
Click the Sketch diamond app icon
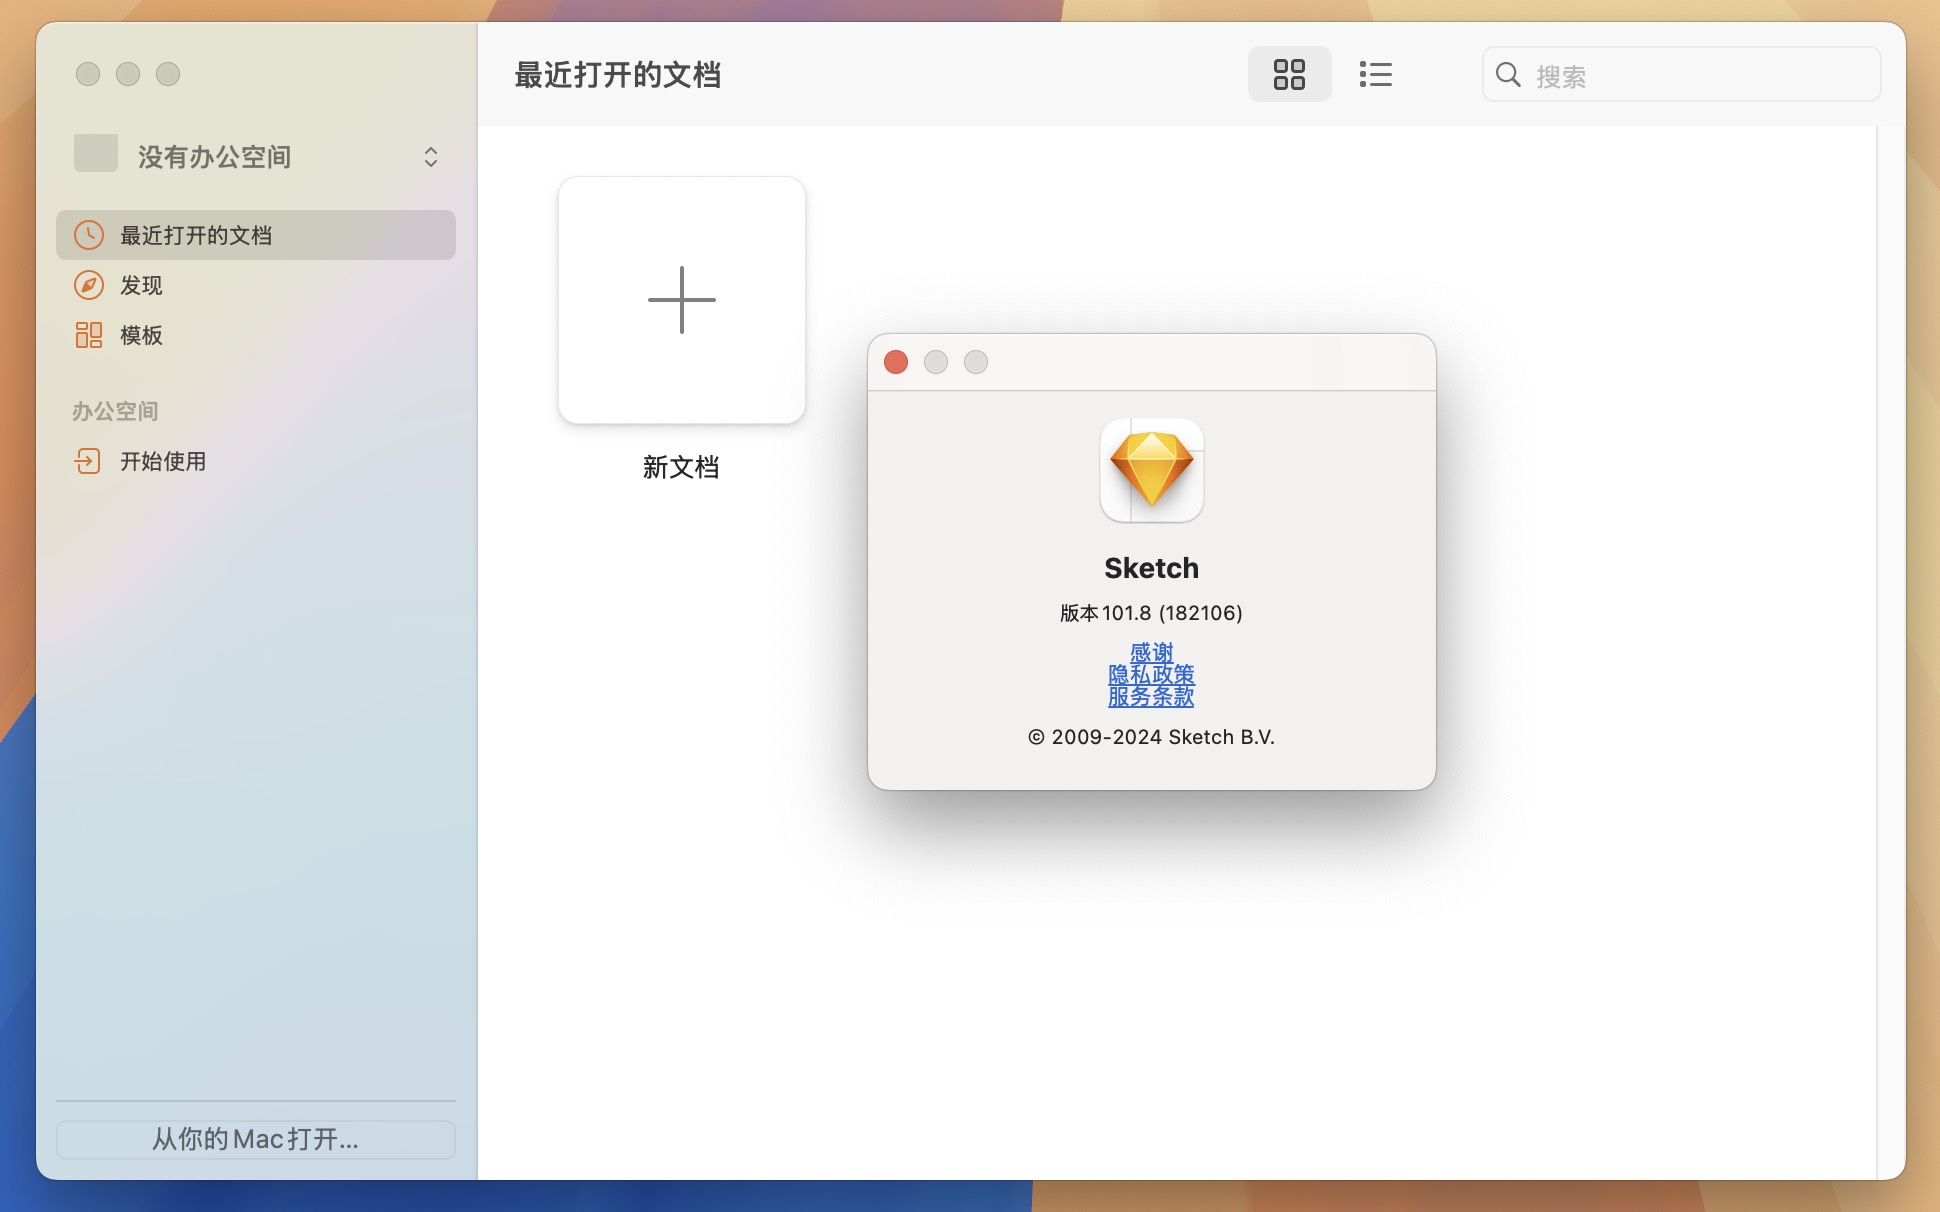[x=1151, y=470]
